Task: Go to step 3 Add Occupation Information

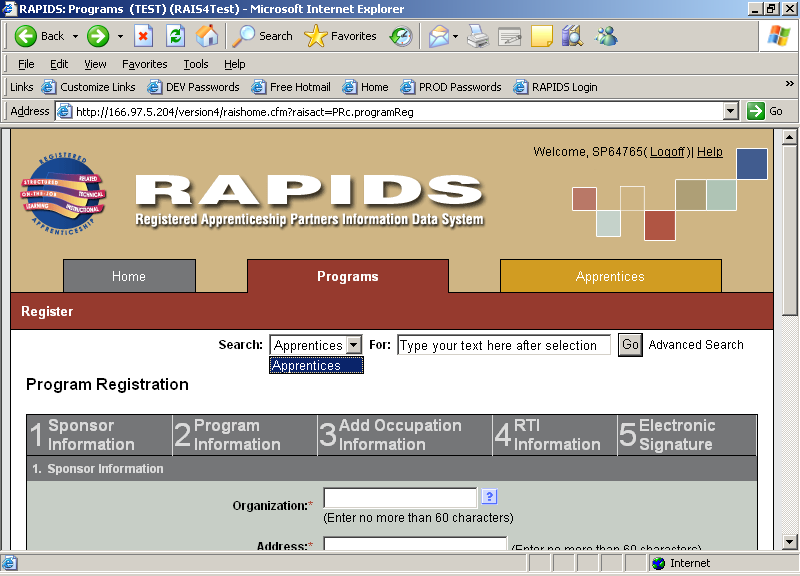Action: (x=405, y=435)
